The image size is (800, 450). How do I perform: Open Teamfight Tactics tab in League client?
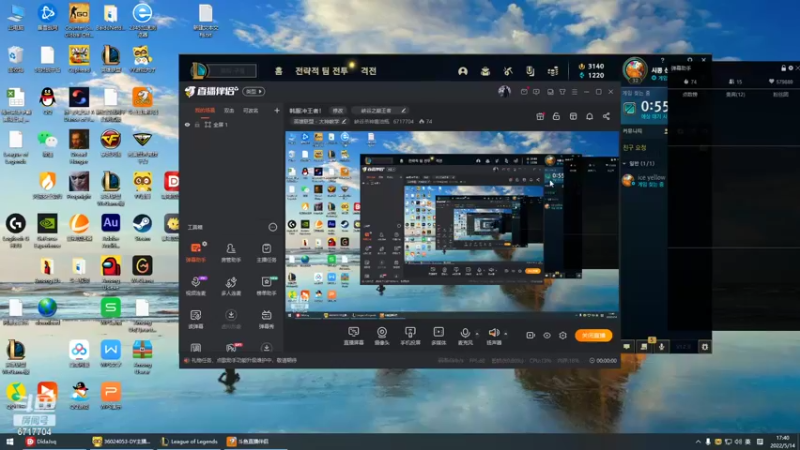click(321, 71)
